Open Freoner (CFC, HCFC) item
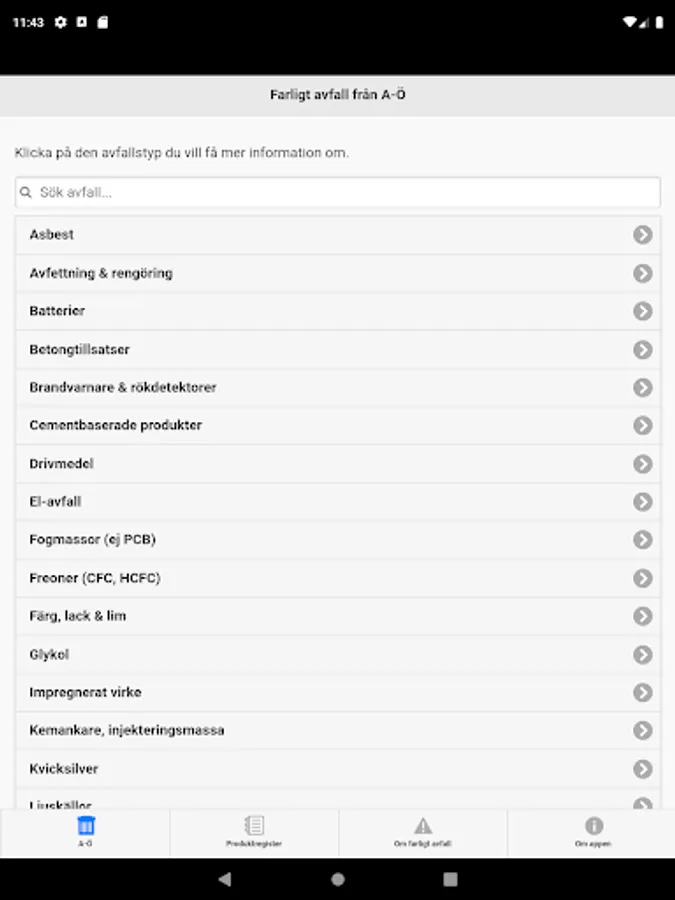675x900 pixels. point(95,578)
